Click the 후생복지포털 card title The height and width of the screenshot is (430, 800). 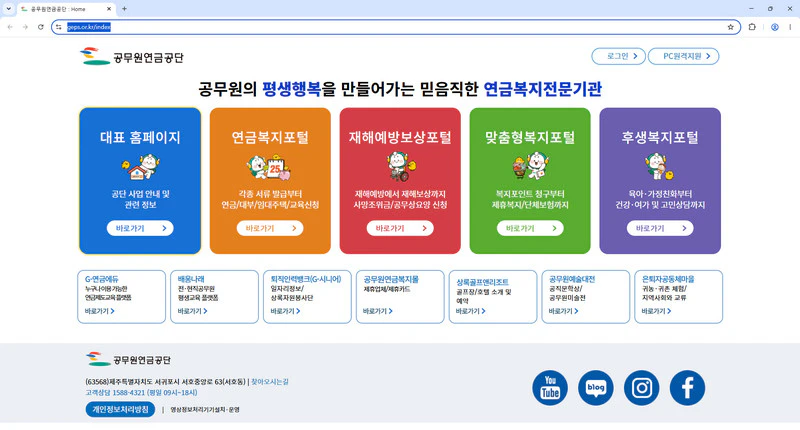(660, 137)
